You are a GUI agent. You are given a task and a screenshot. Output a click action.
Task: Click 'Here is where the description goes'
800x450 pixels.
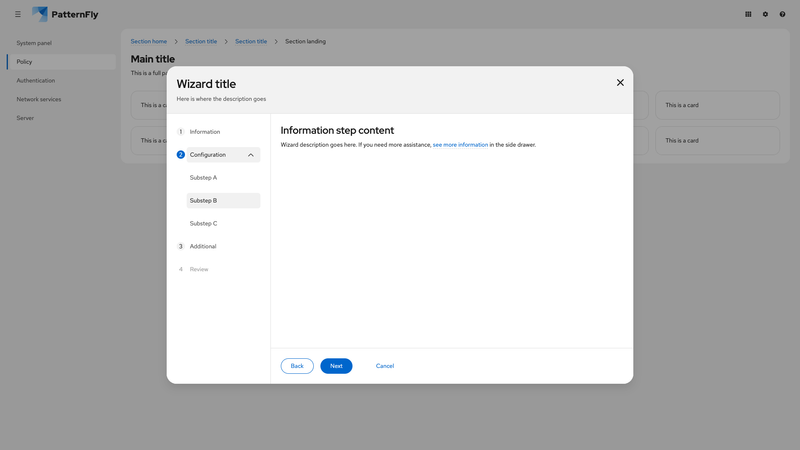(221, 99)
